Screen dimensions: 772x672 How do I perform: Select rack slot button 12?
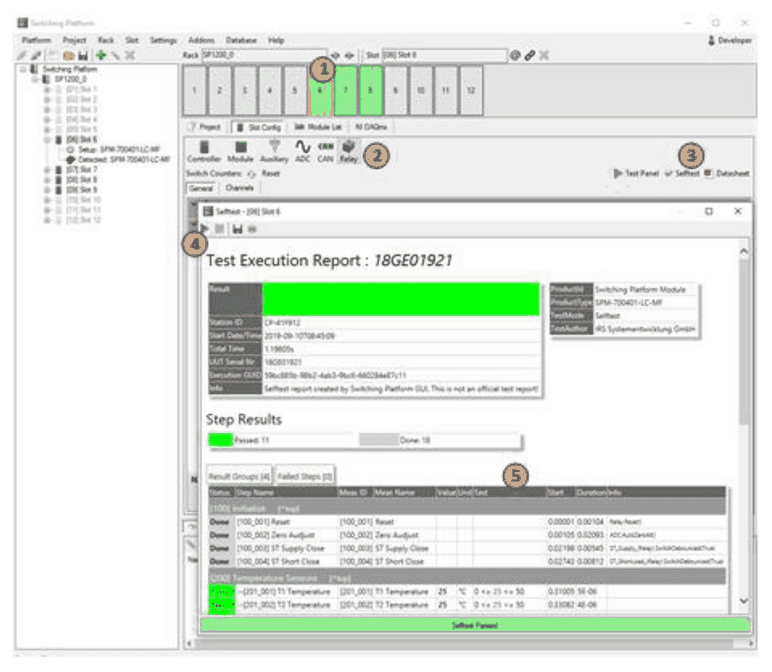pyautogui.click(x=471, y=91)
